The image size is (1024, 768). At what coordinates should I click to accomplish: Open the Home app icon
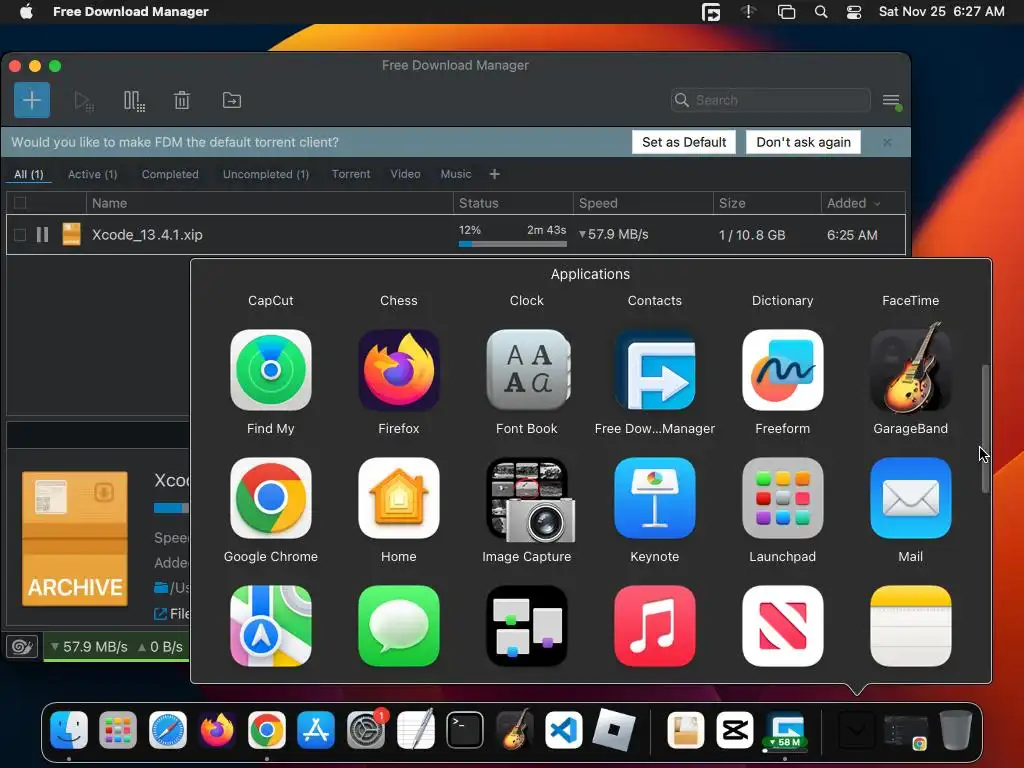pos(398,498)
